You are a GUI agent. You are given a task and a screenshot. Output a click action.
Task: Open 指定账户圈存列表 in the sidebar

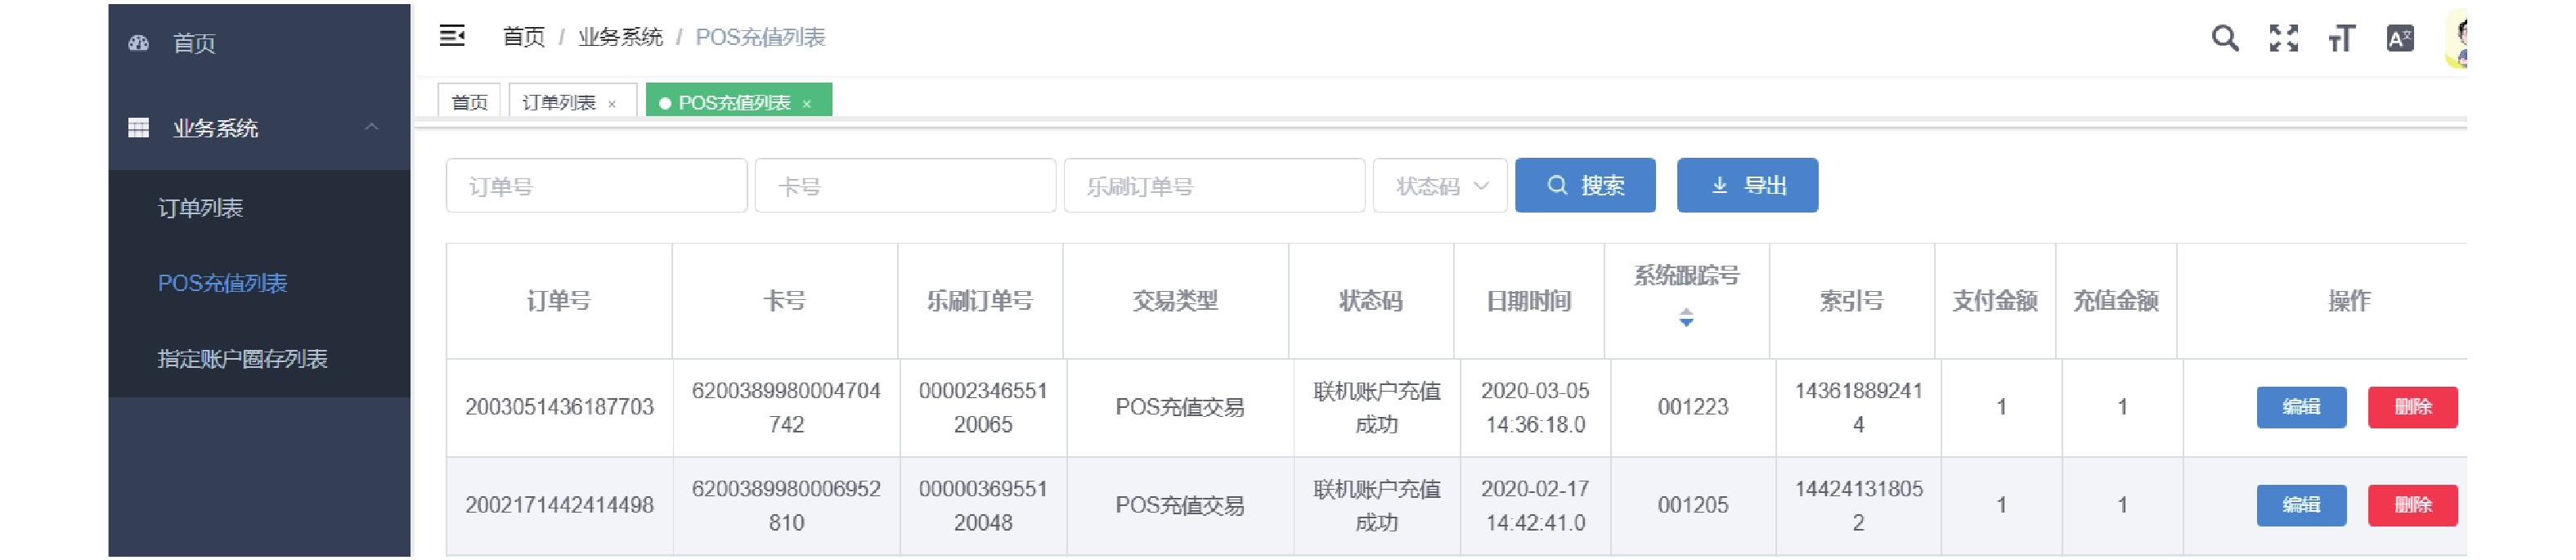(x=242, y=359)
